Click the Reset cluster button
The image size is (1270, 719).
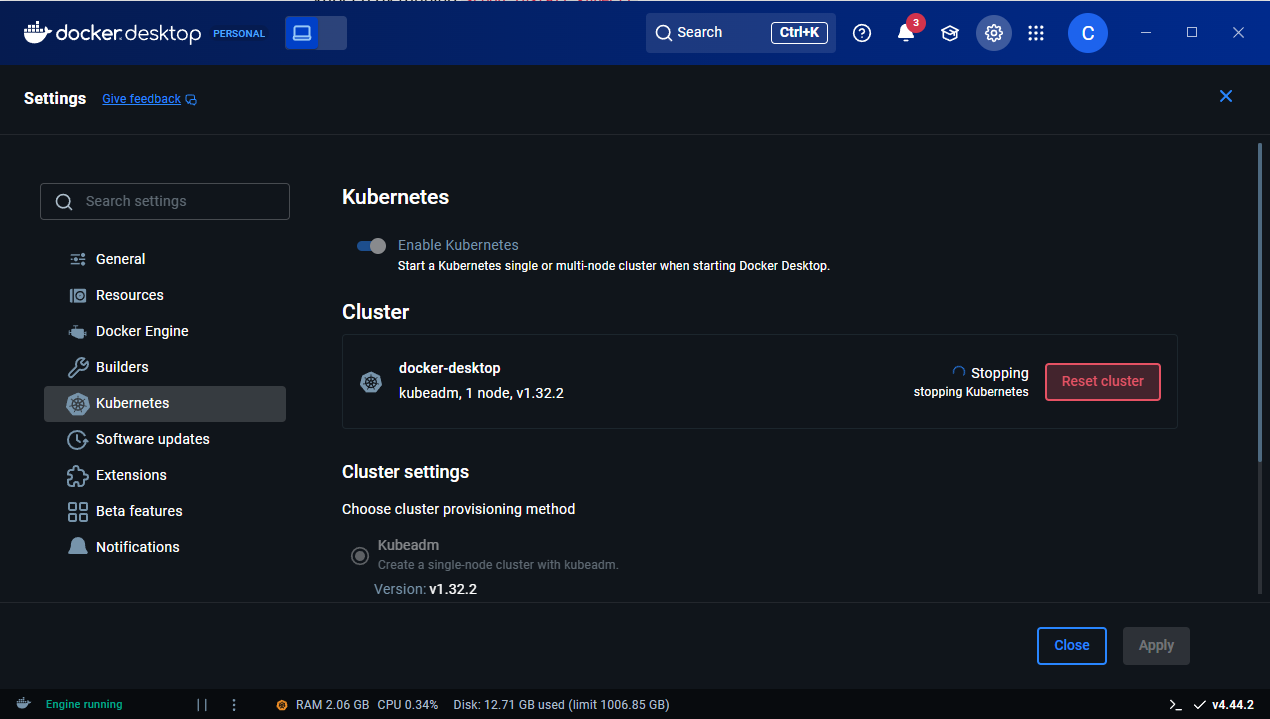1102,382
